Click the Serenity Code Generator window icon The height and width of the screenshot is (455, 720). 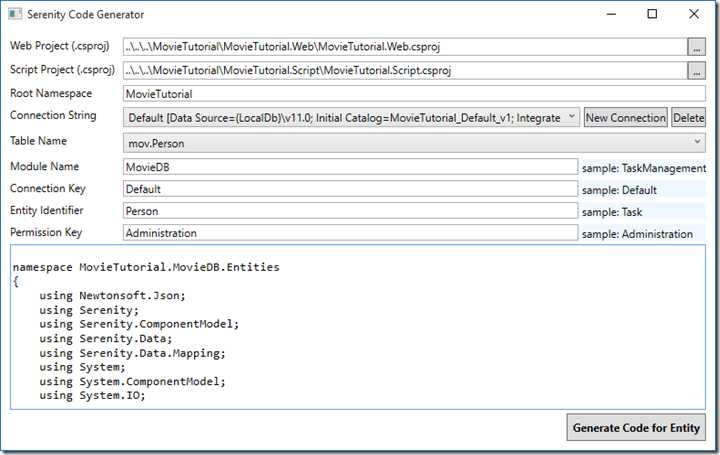pyautogui.click(x=15, y=14)
